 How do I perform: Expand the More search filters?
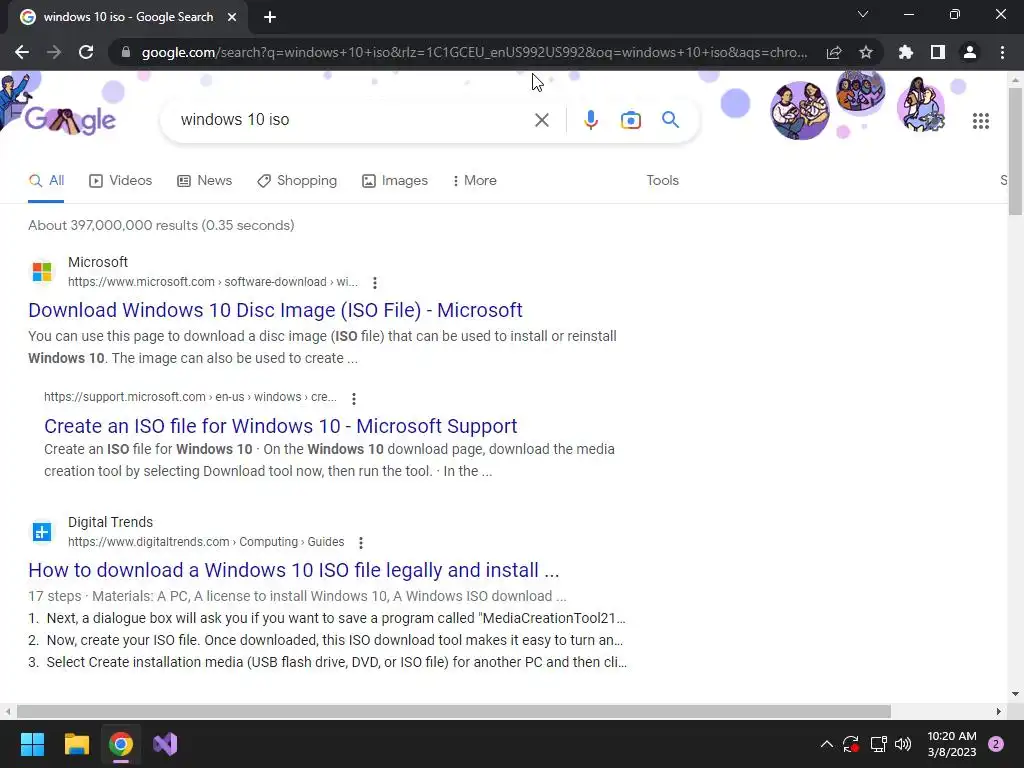point(475,181)
